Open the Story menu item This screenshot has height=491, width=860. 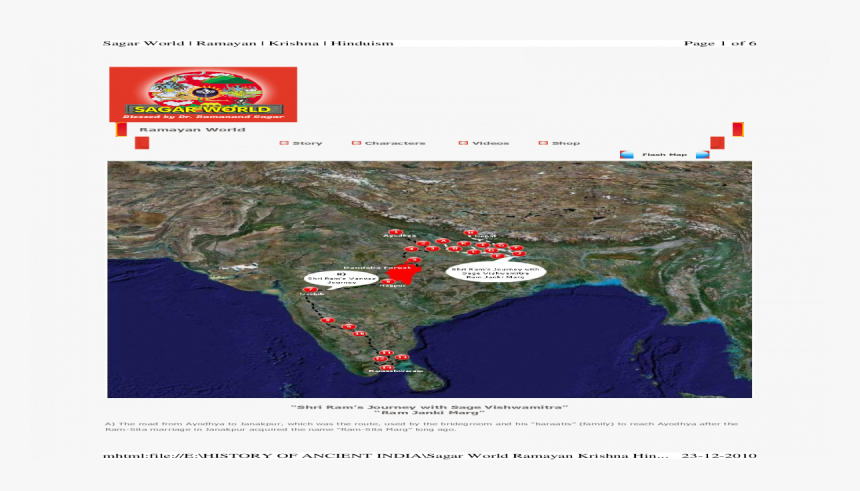307,143
